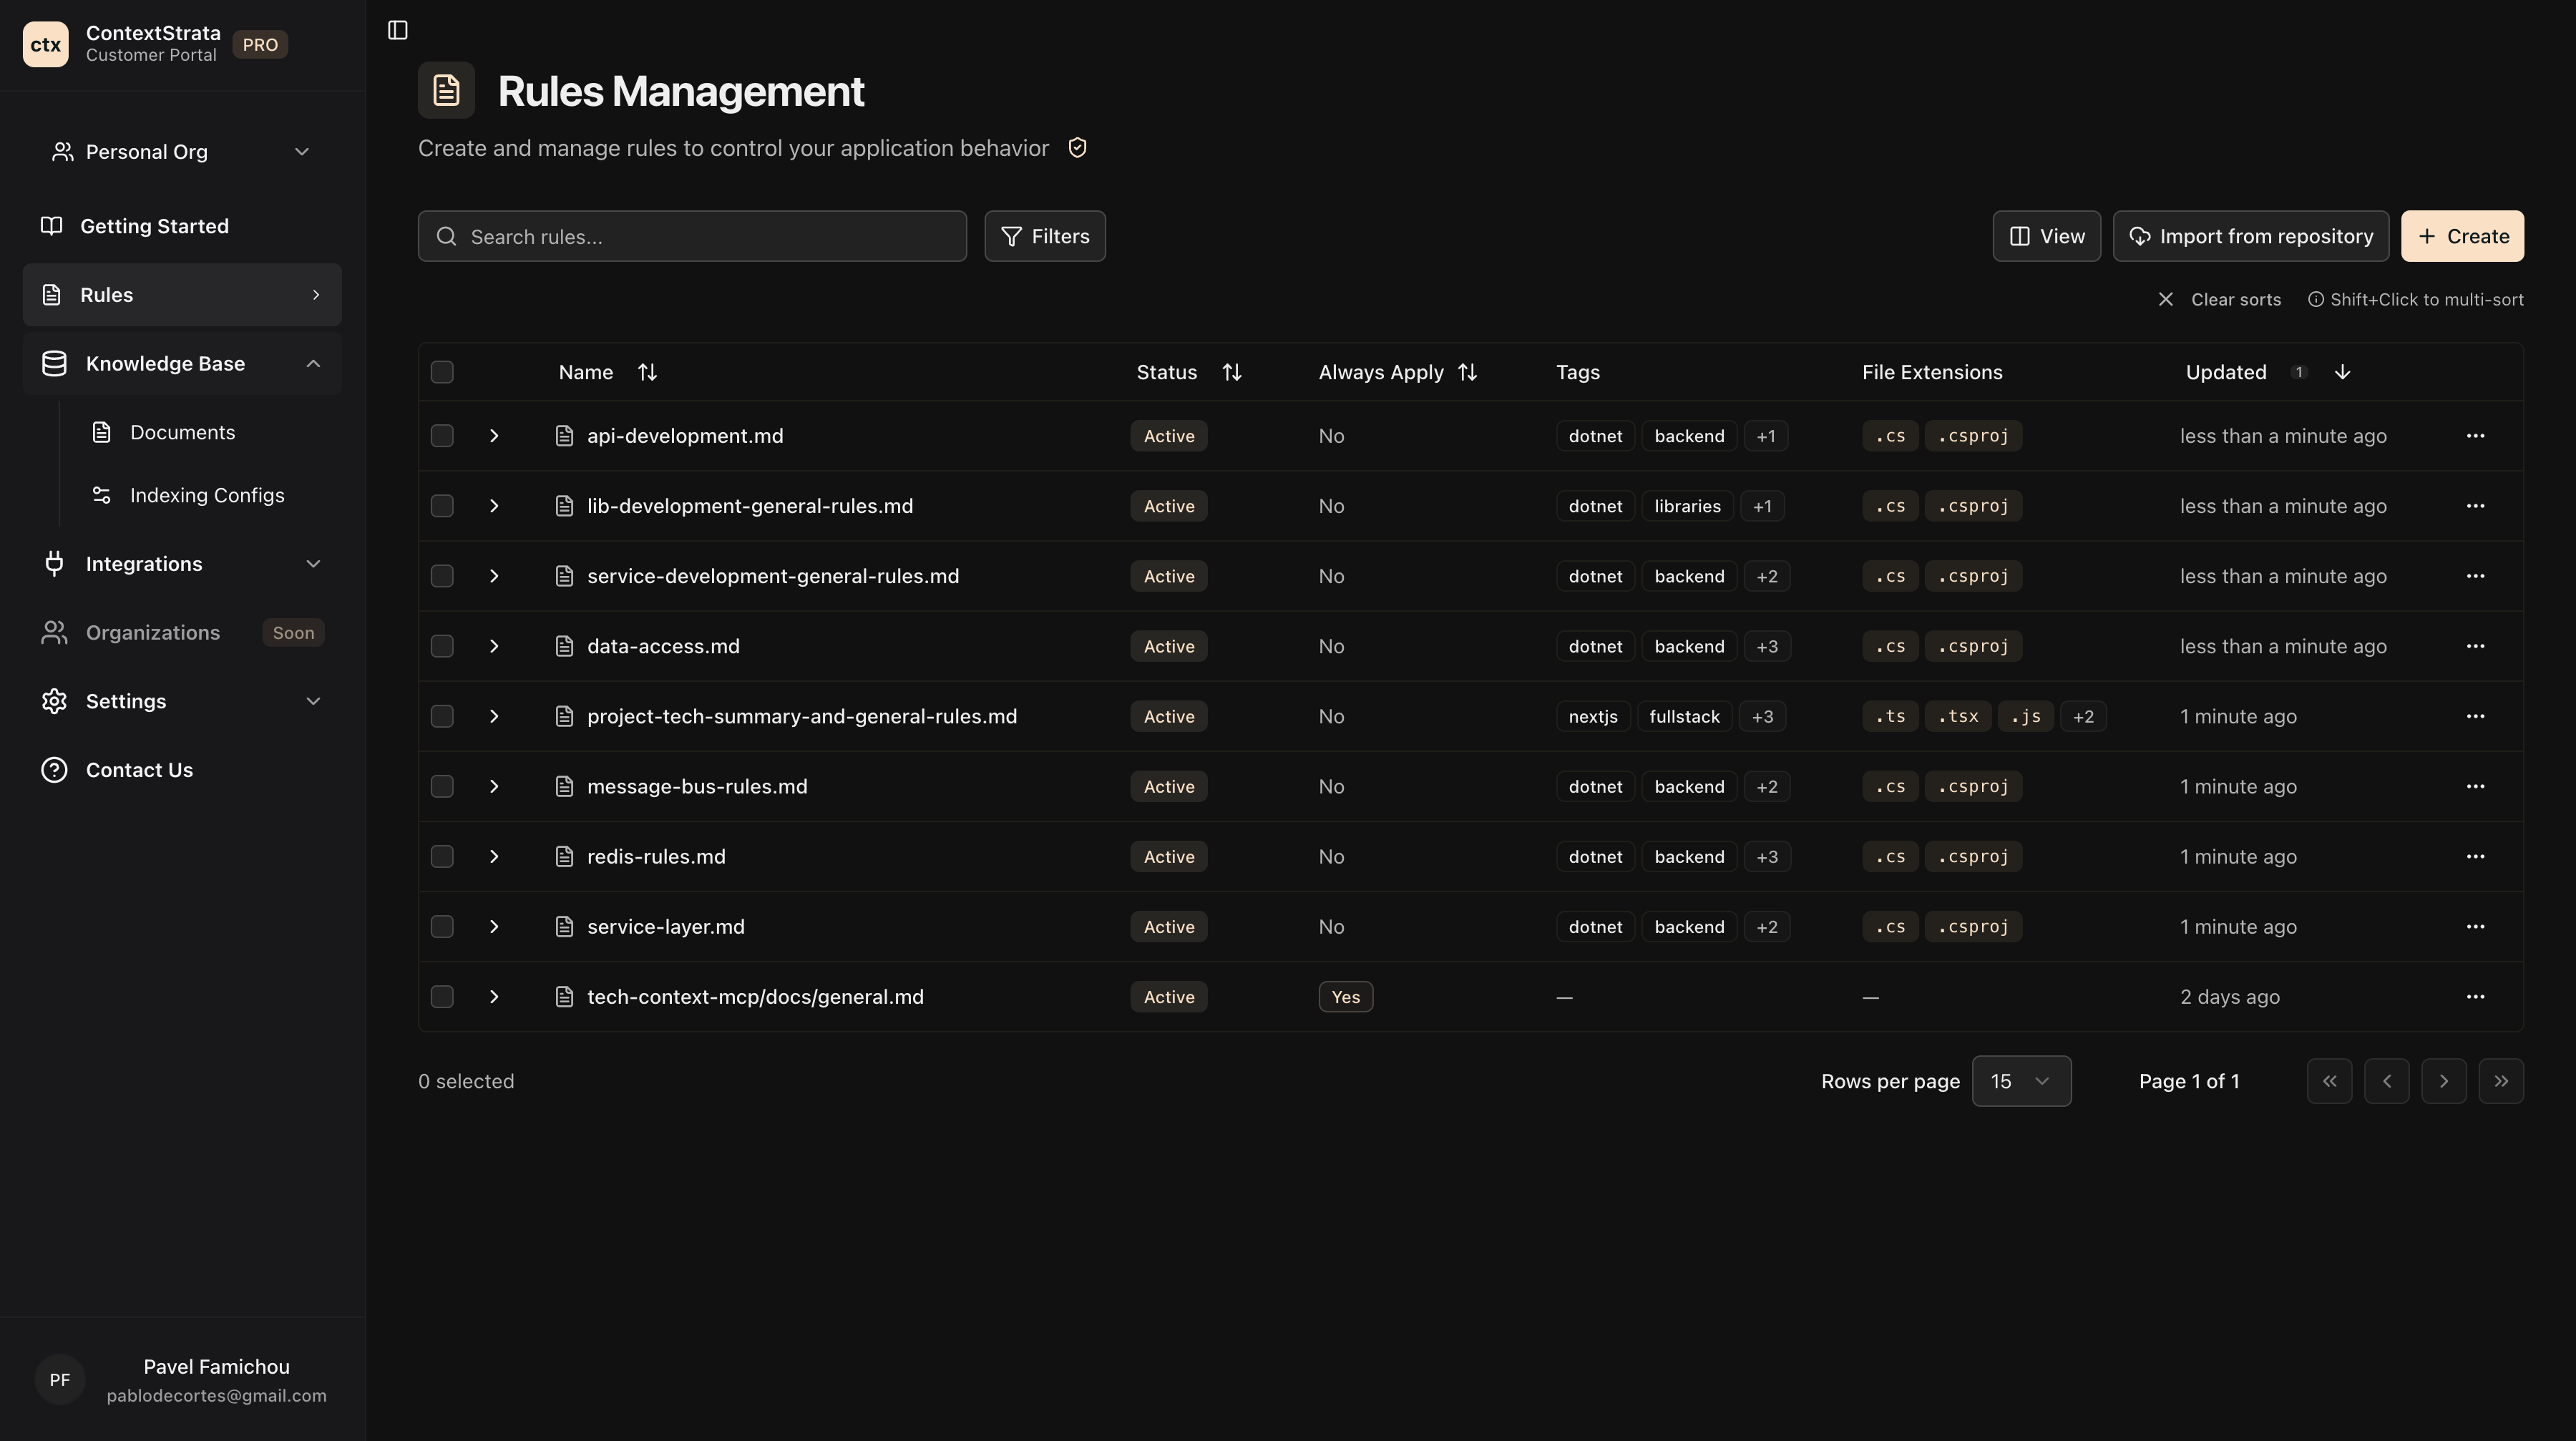Open the Personal Org switcher dropdown
Screen dimensions: 2576x1441
pos(182,152)
